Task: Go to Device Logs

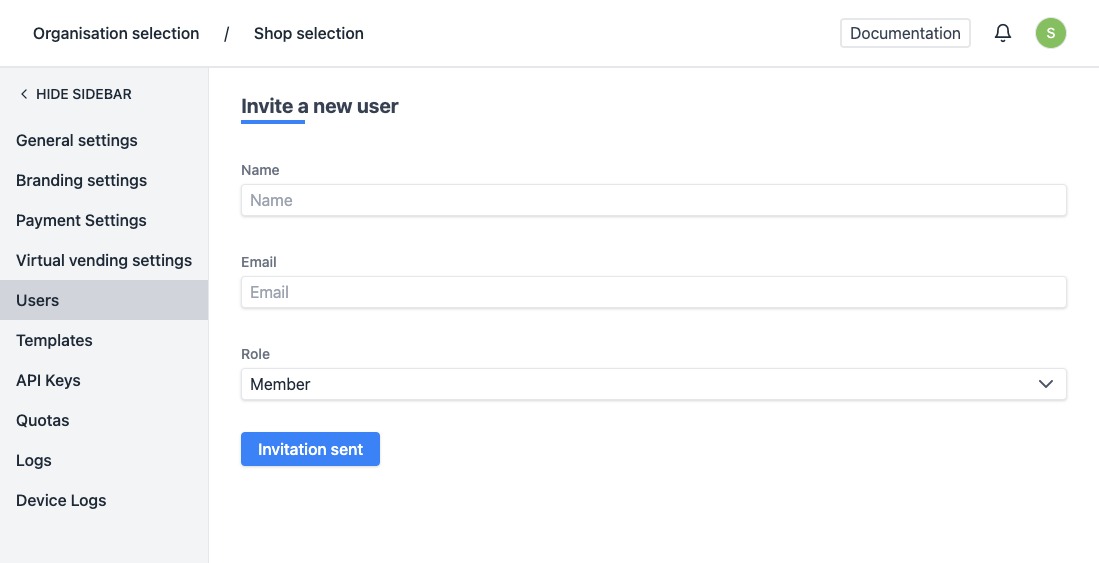Action: point(61,500)
